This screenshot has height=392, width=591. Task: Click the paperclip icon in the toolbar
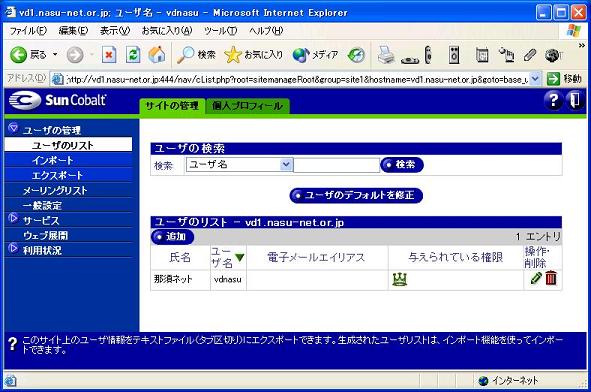[530, 55]
